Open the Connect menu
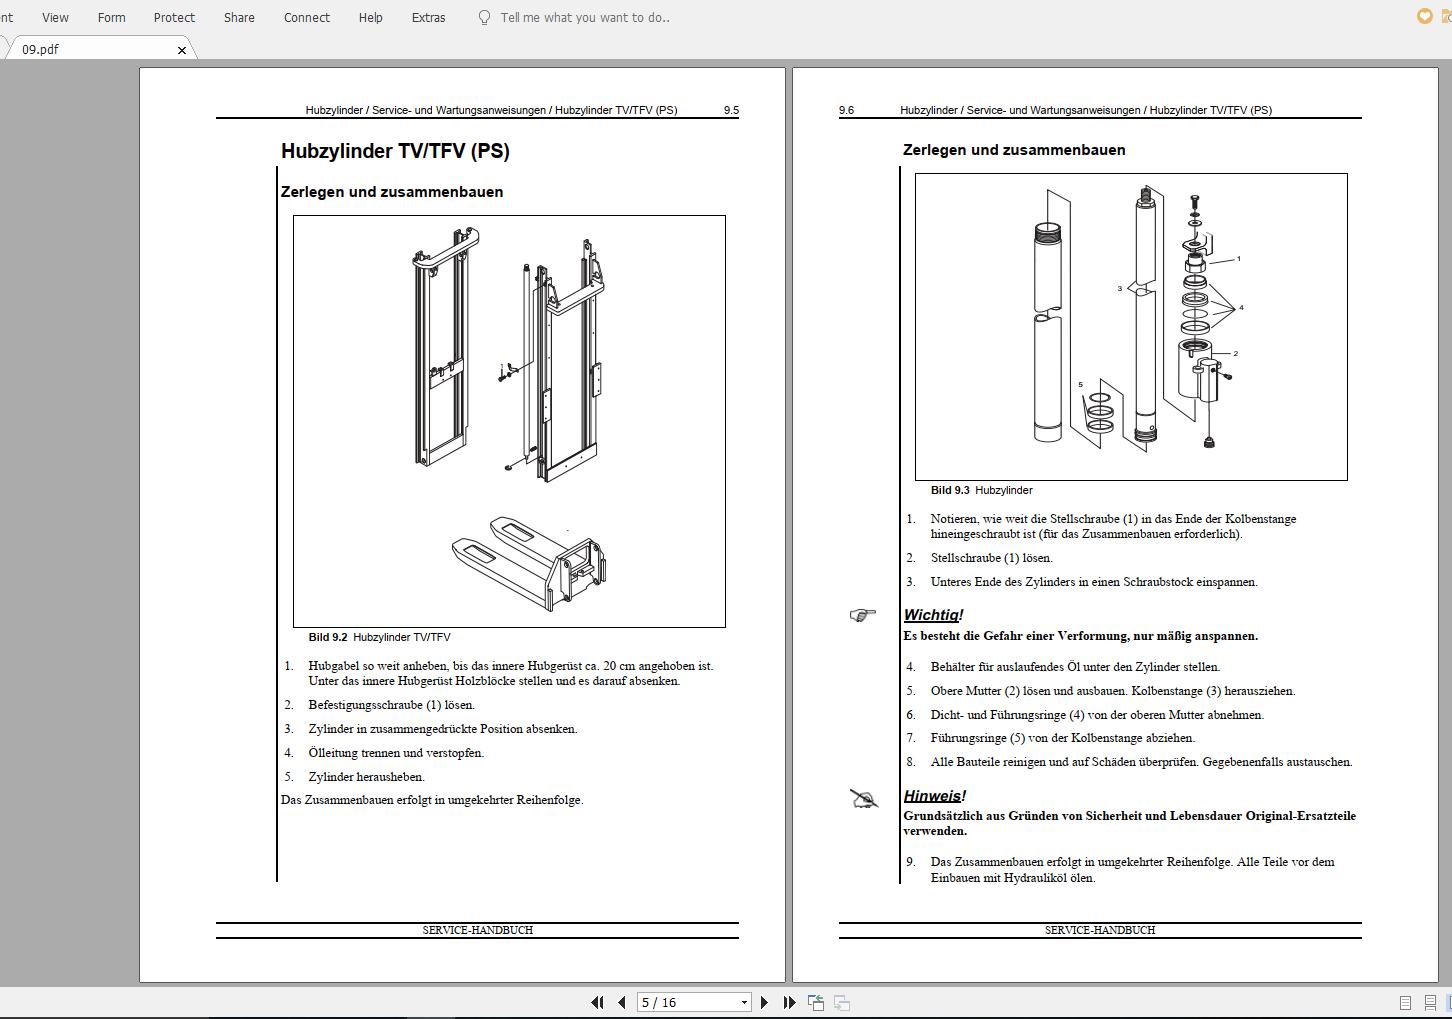This screenshot has height=1019, width=1452. point(306,17)
